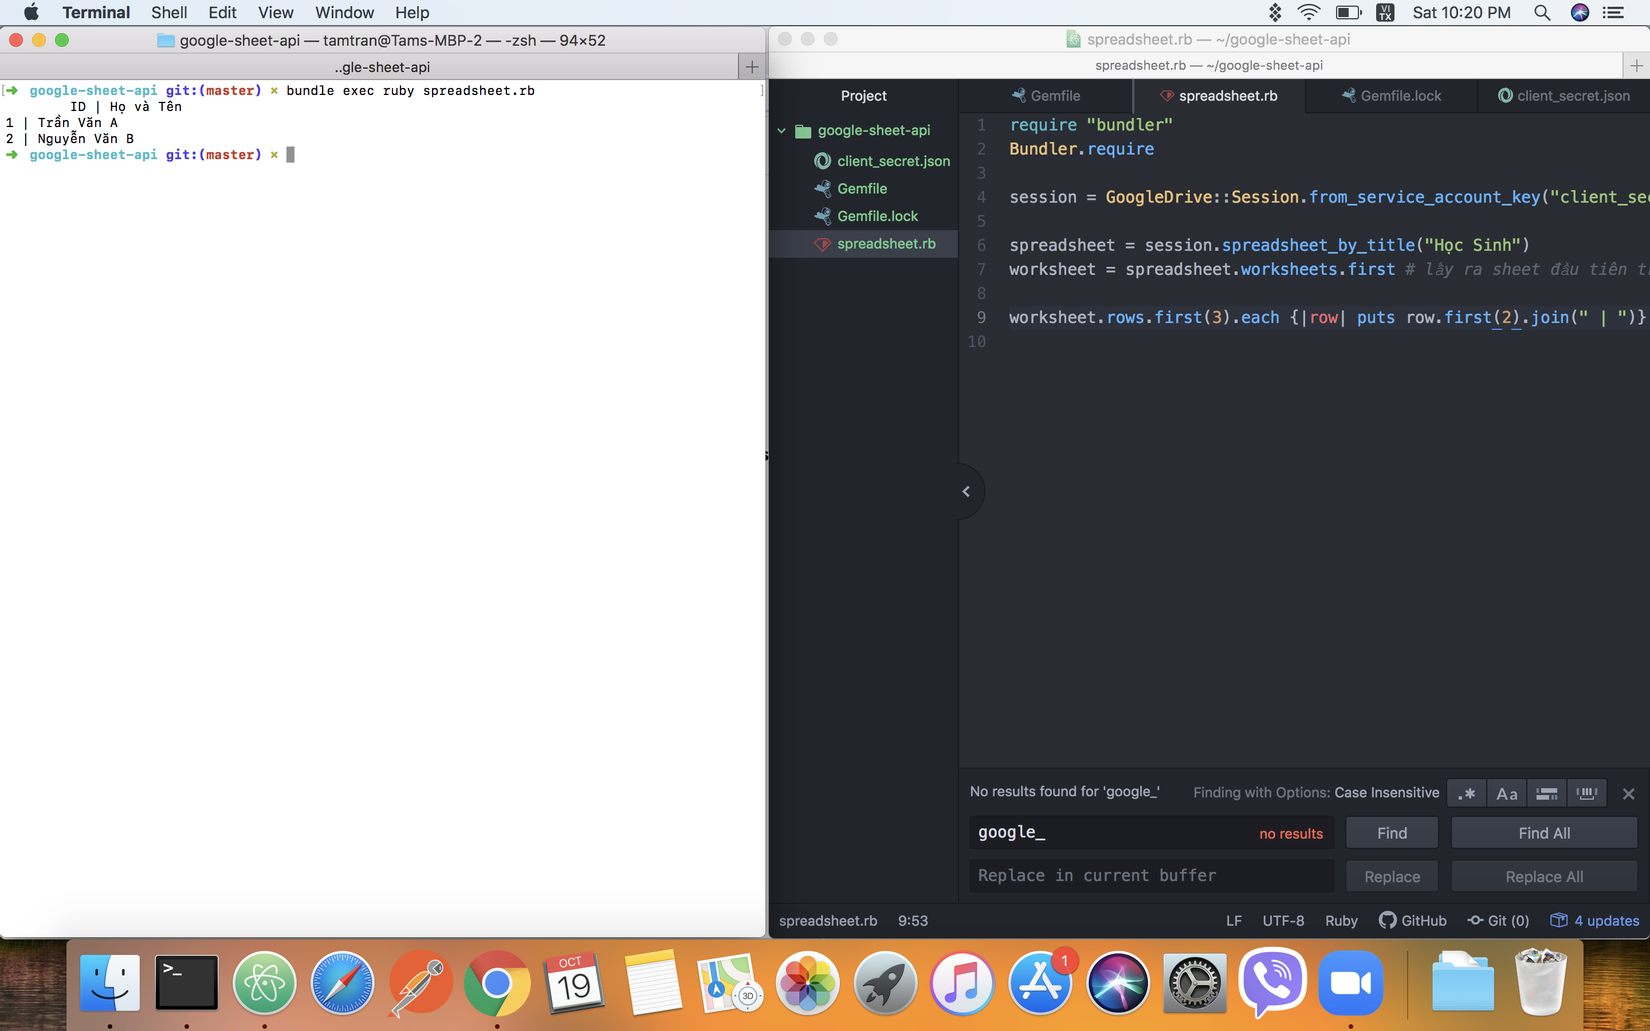The height and width of the screenshot is (1031, 1650).
Task: Toggle the only-in-selection search option
Action: point(1546,794)
